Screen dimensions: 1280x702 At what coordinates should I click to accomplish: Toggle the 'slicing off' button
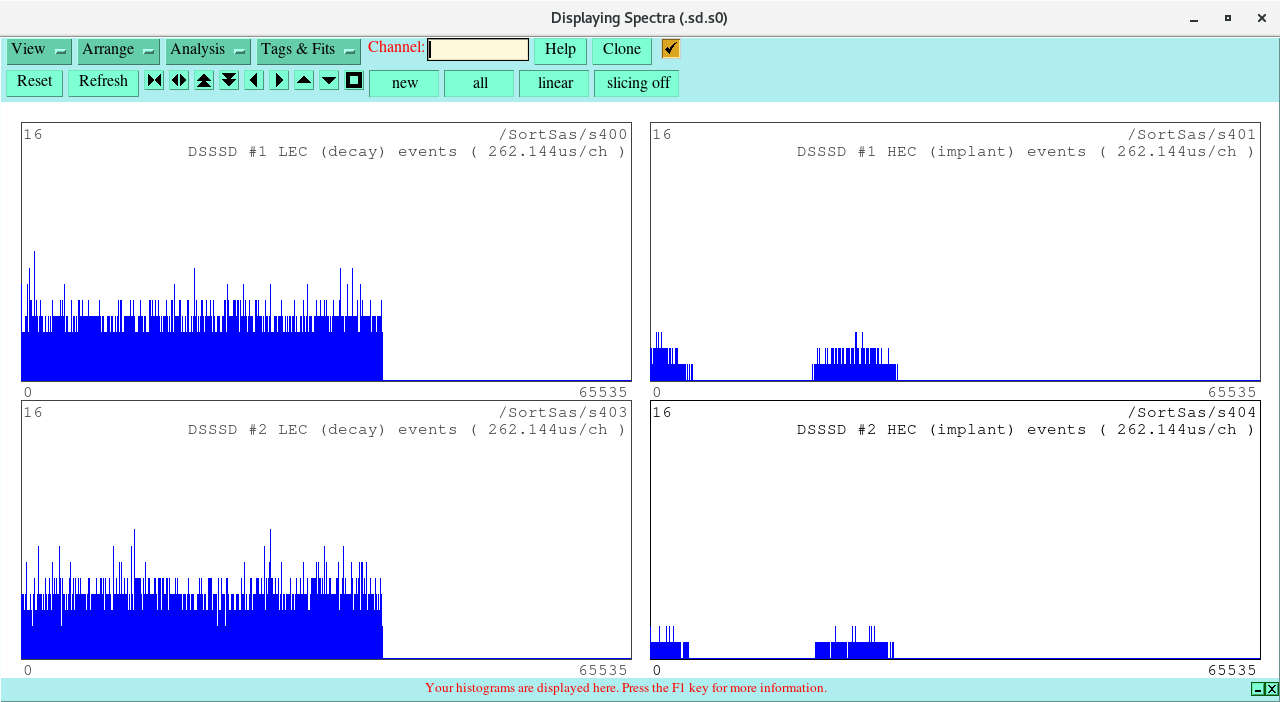[x=637, y=83]
